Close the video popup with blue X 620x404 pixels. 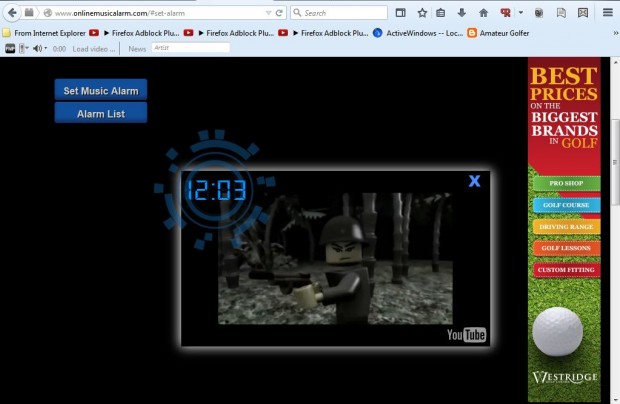click(474, 181)
